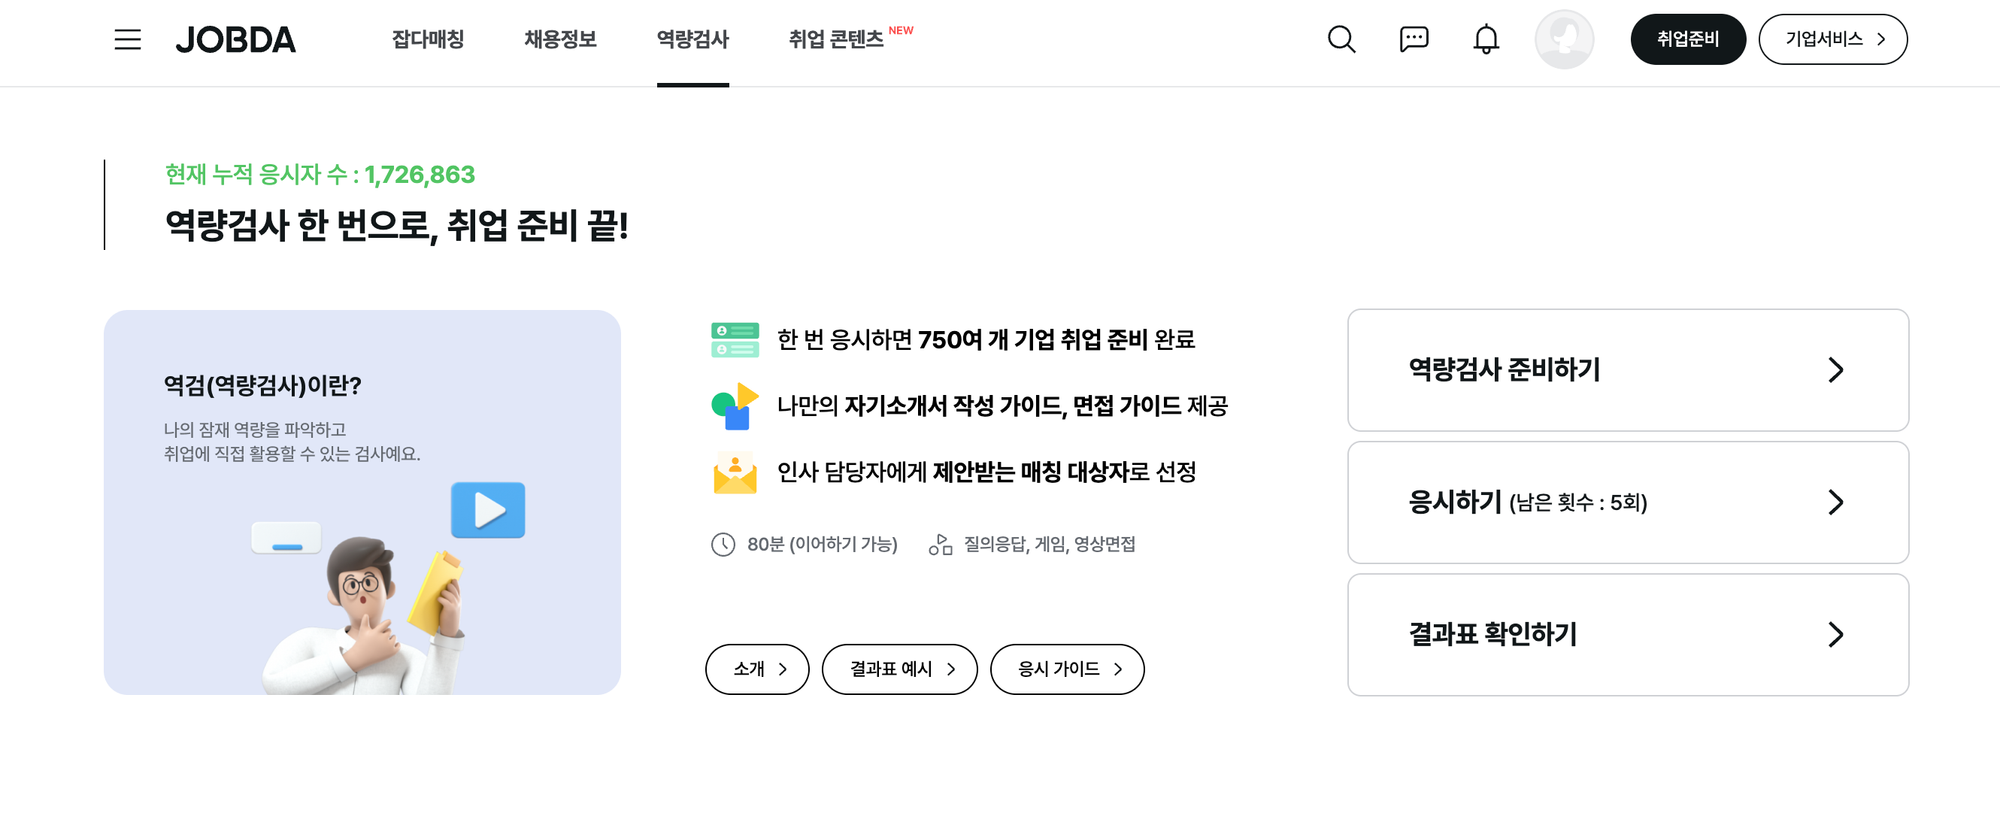Go to 잡다매칭 tab
The height and width of the screenshot is (814, 2000).
pos(428,40)
